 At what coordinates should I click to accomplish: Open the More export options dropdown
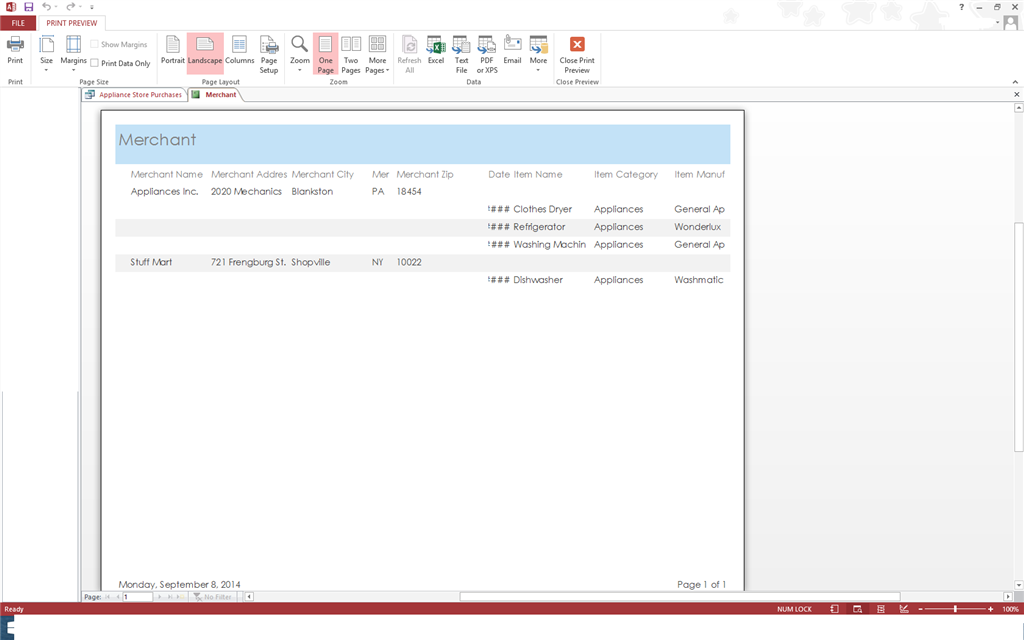click(x=538, y=54)
